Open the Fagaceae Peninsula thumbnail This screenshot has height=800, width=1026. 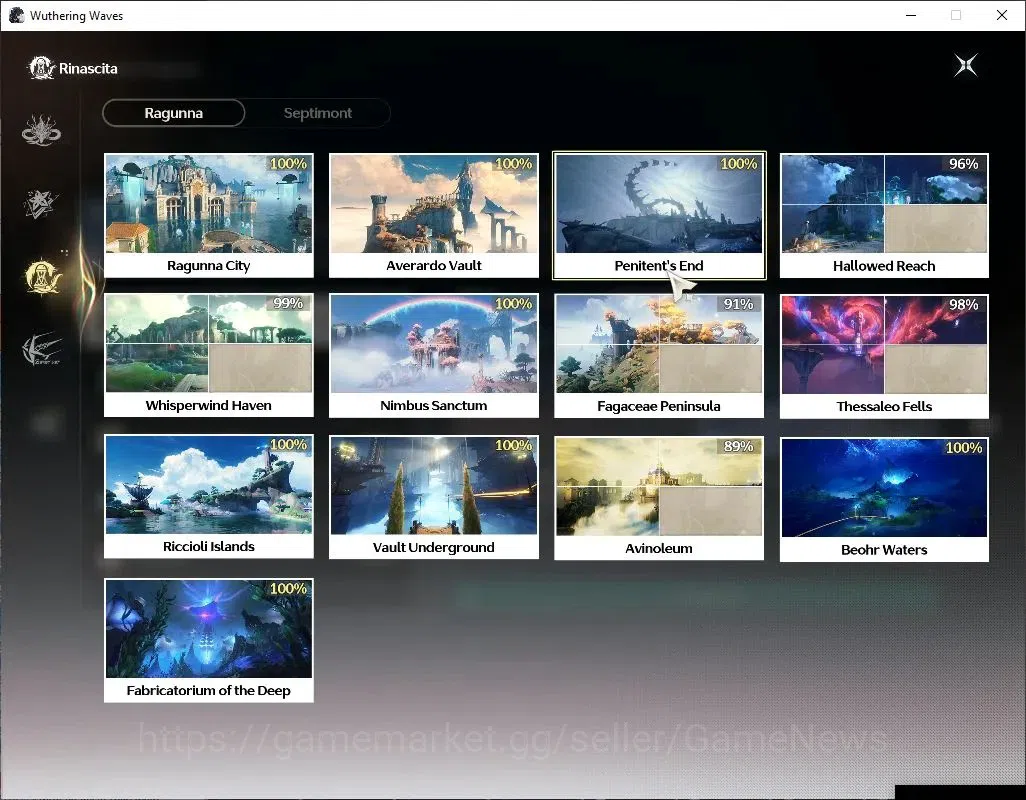coord(659,344)
